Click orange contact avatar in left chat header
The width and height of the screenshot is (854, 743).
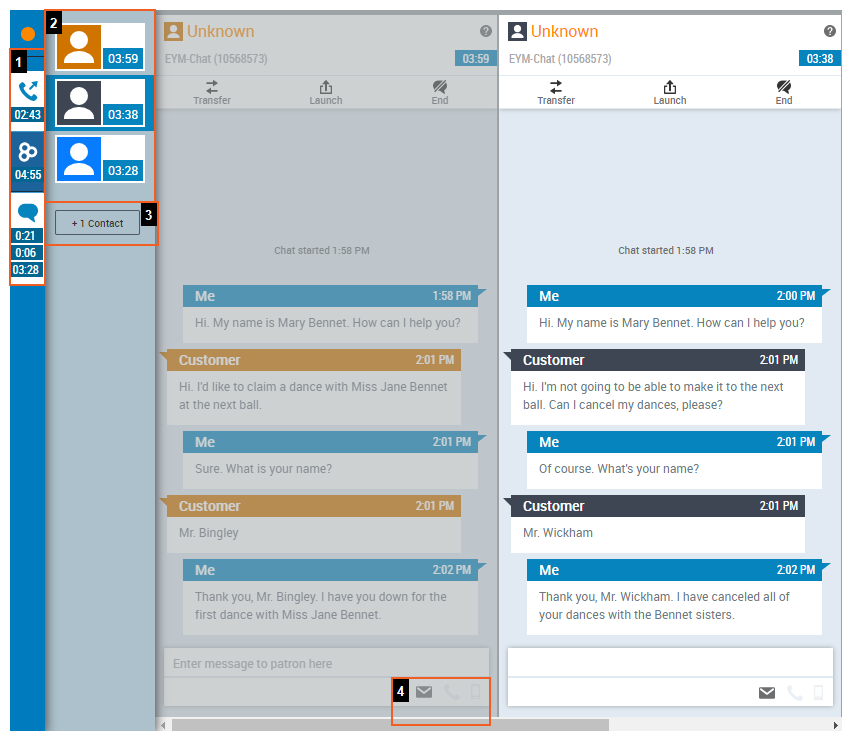click(173, 32)
